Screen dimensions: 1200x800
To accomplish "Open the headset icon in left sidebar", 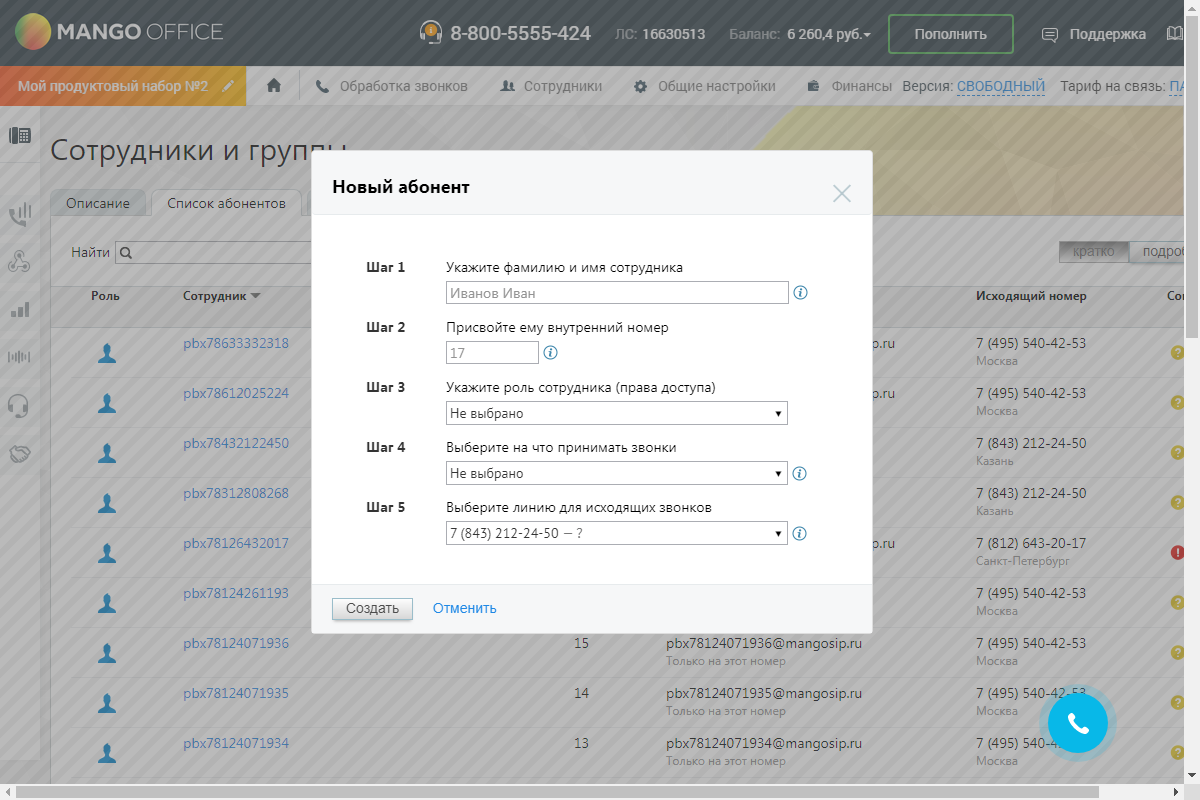I will pyautogui.click(x=18, y=405).
